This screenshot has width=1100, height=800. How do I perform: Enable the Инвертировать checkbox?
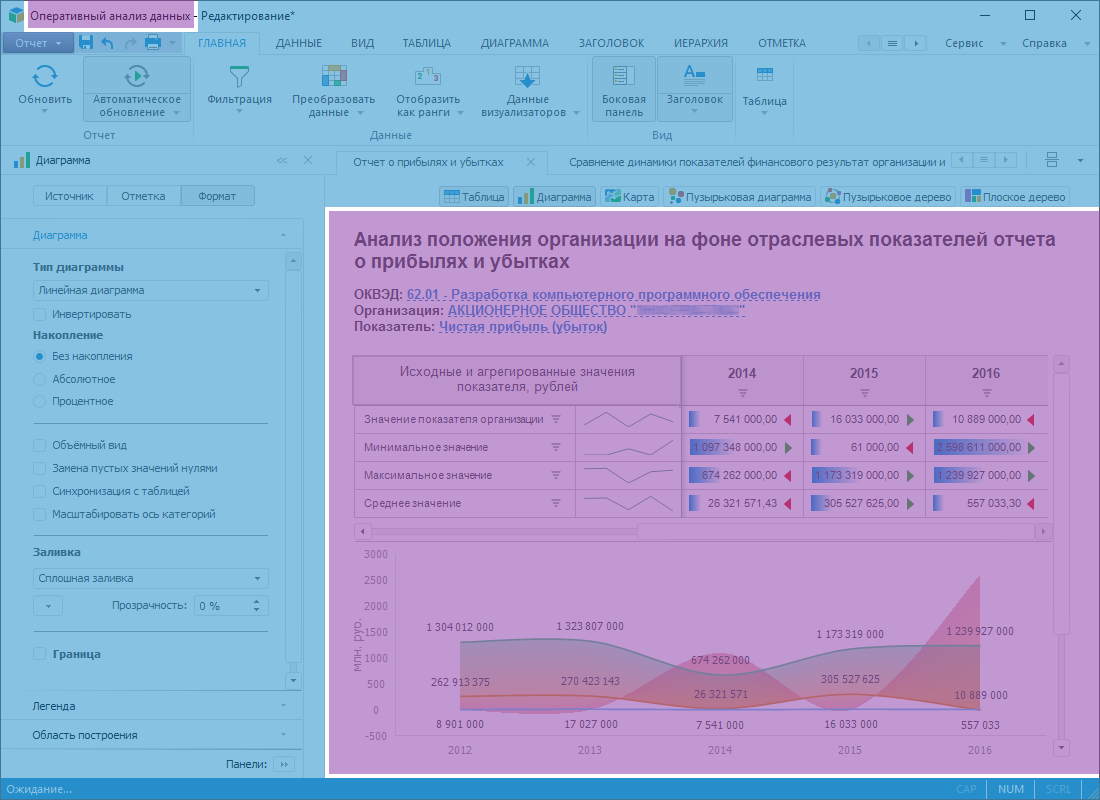[40, 314]
